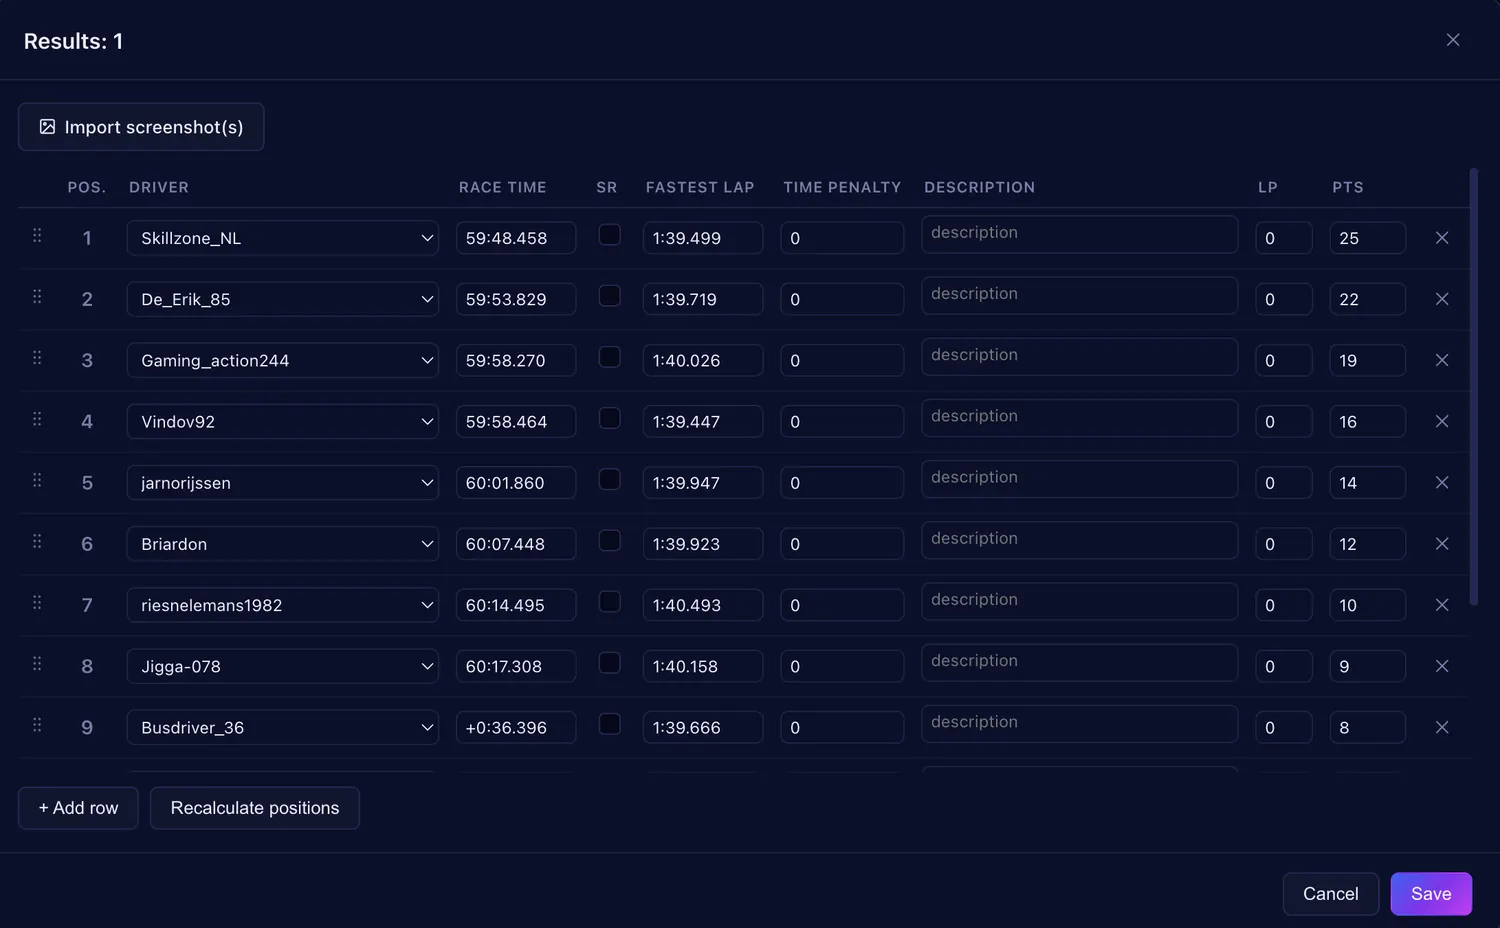Open the riesnelemans1982 driver dropdown

283,605
